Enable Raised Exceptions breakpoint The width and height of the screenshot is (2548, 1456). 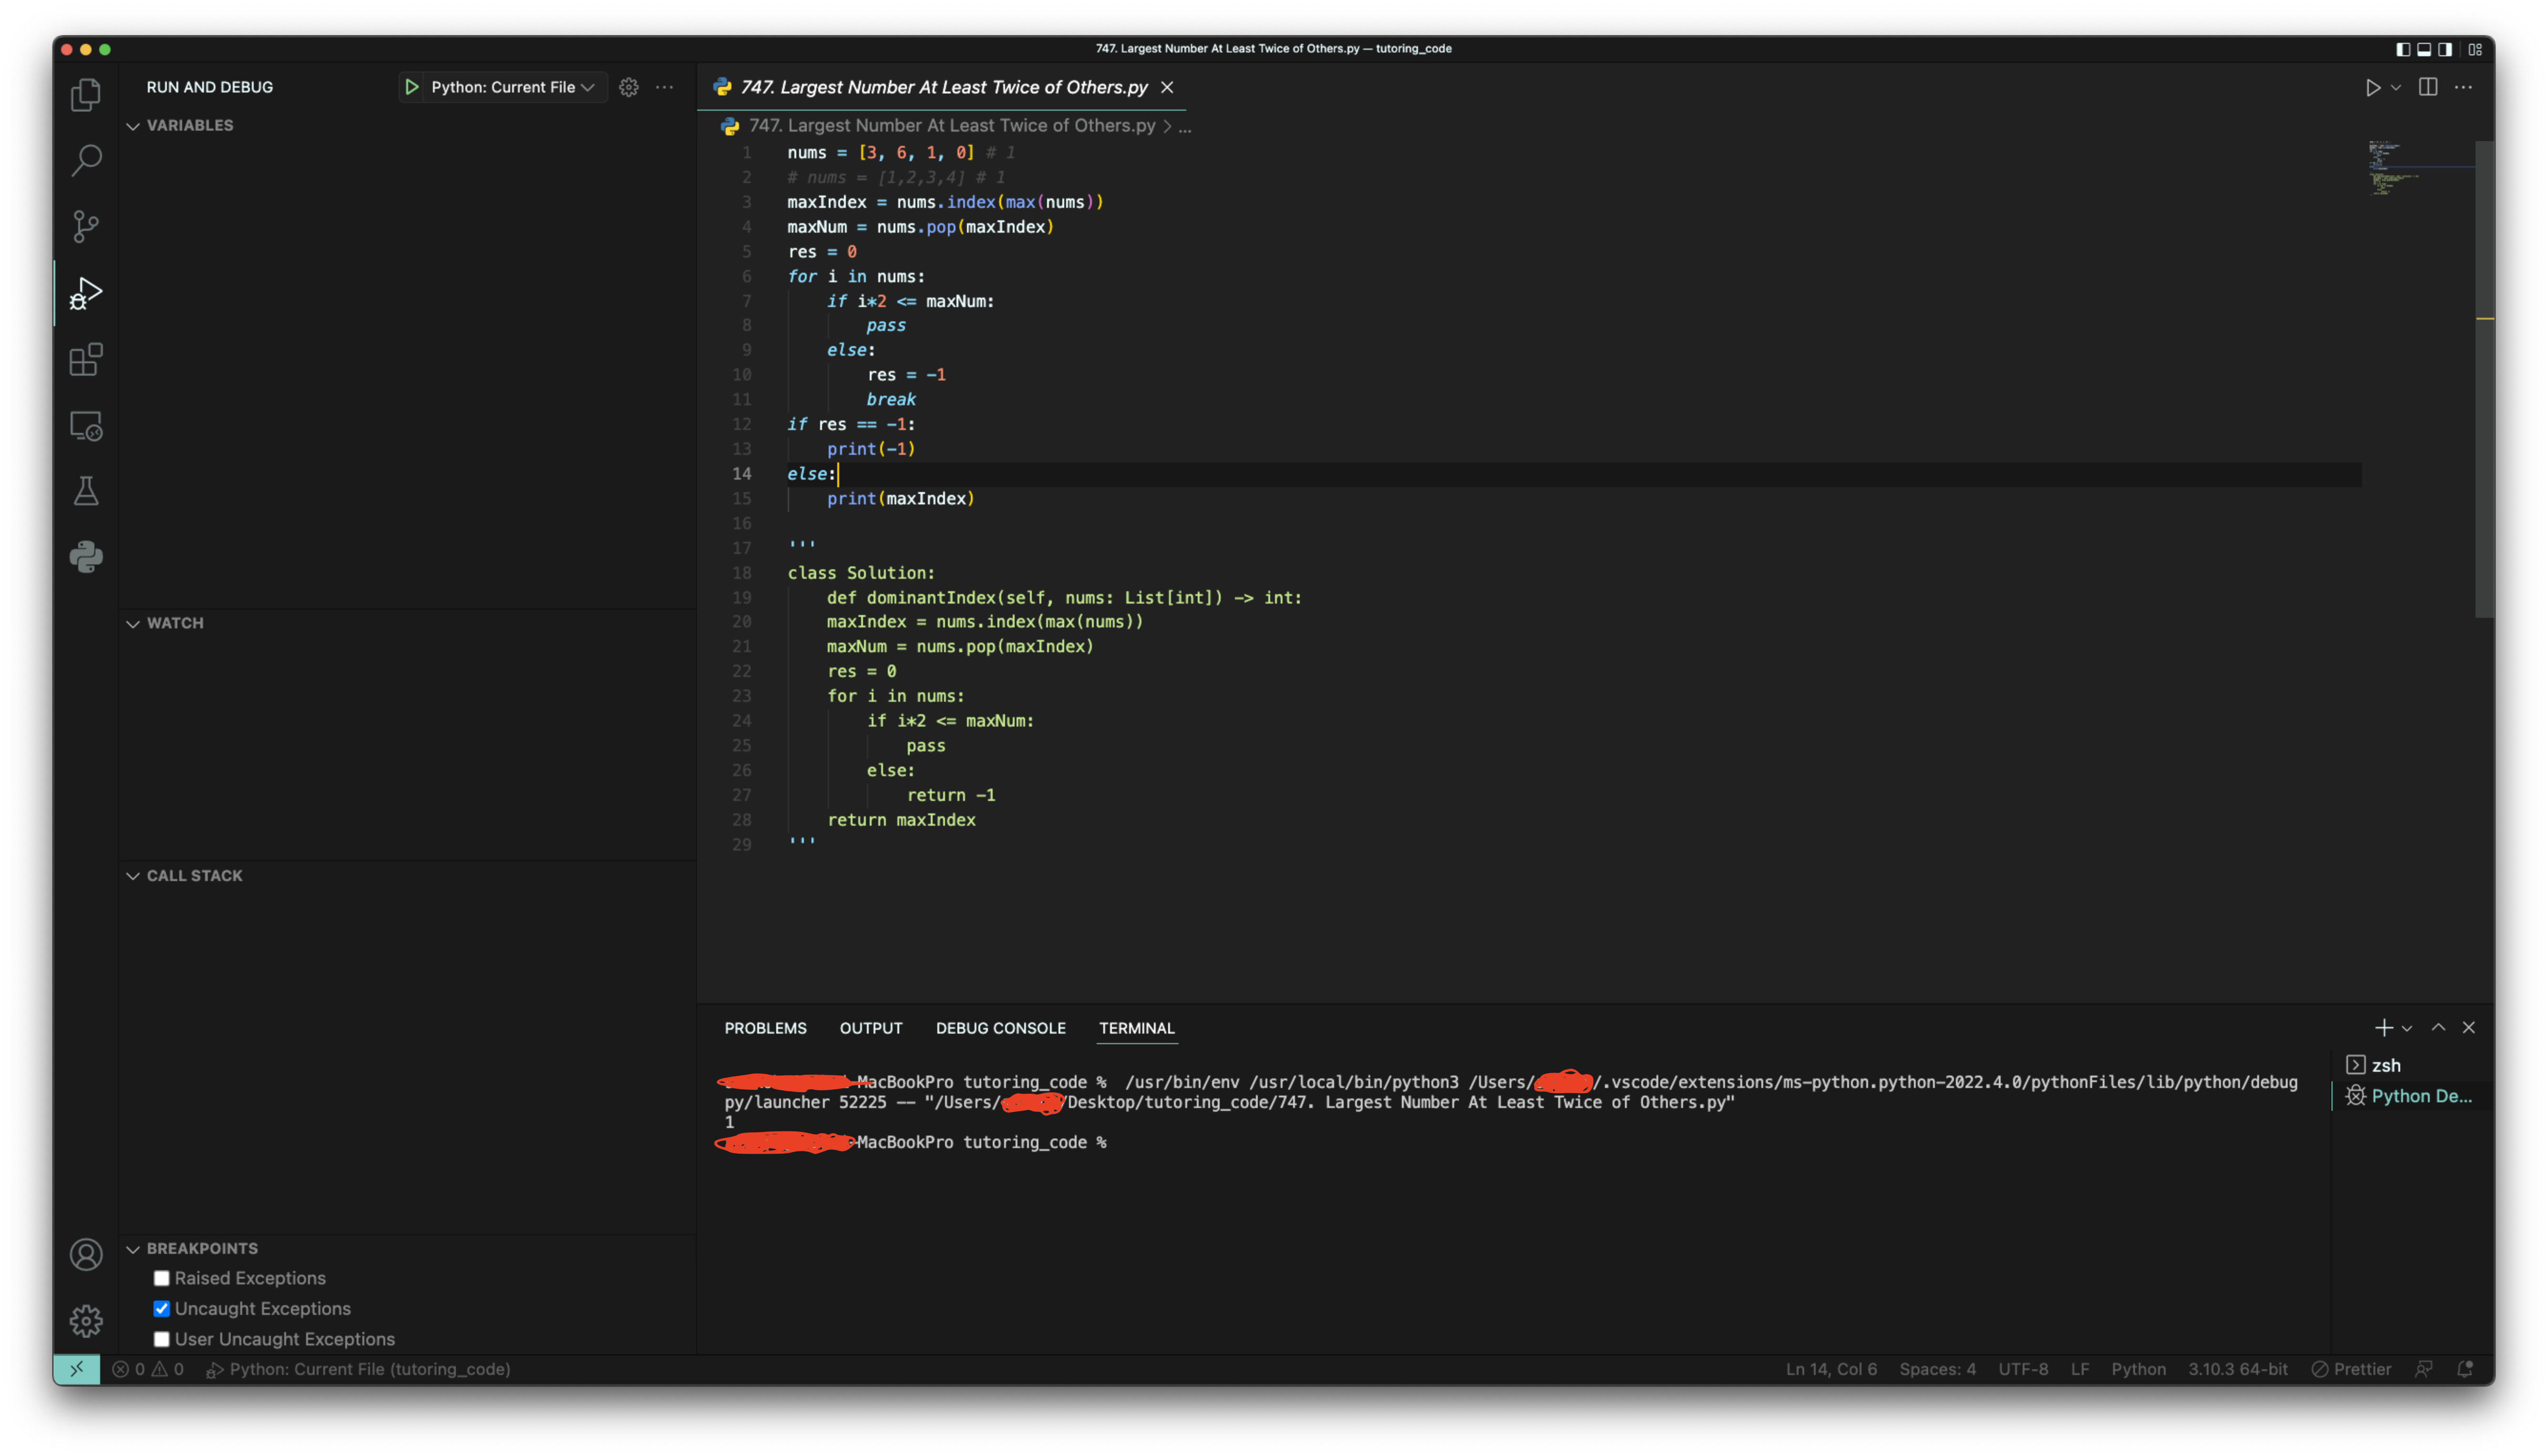click(x=162, y=1278)
